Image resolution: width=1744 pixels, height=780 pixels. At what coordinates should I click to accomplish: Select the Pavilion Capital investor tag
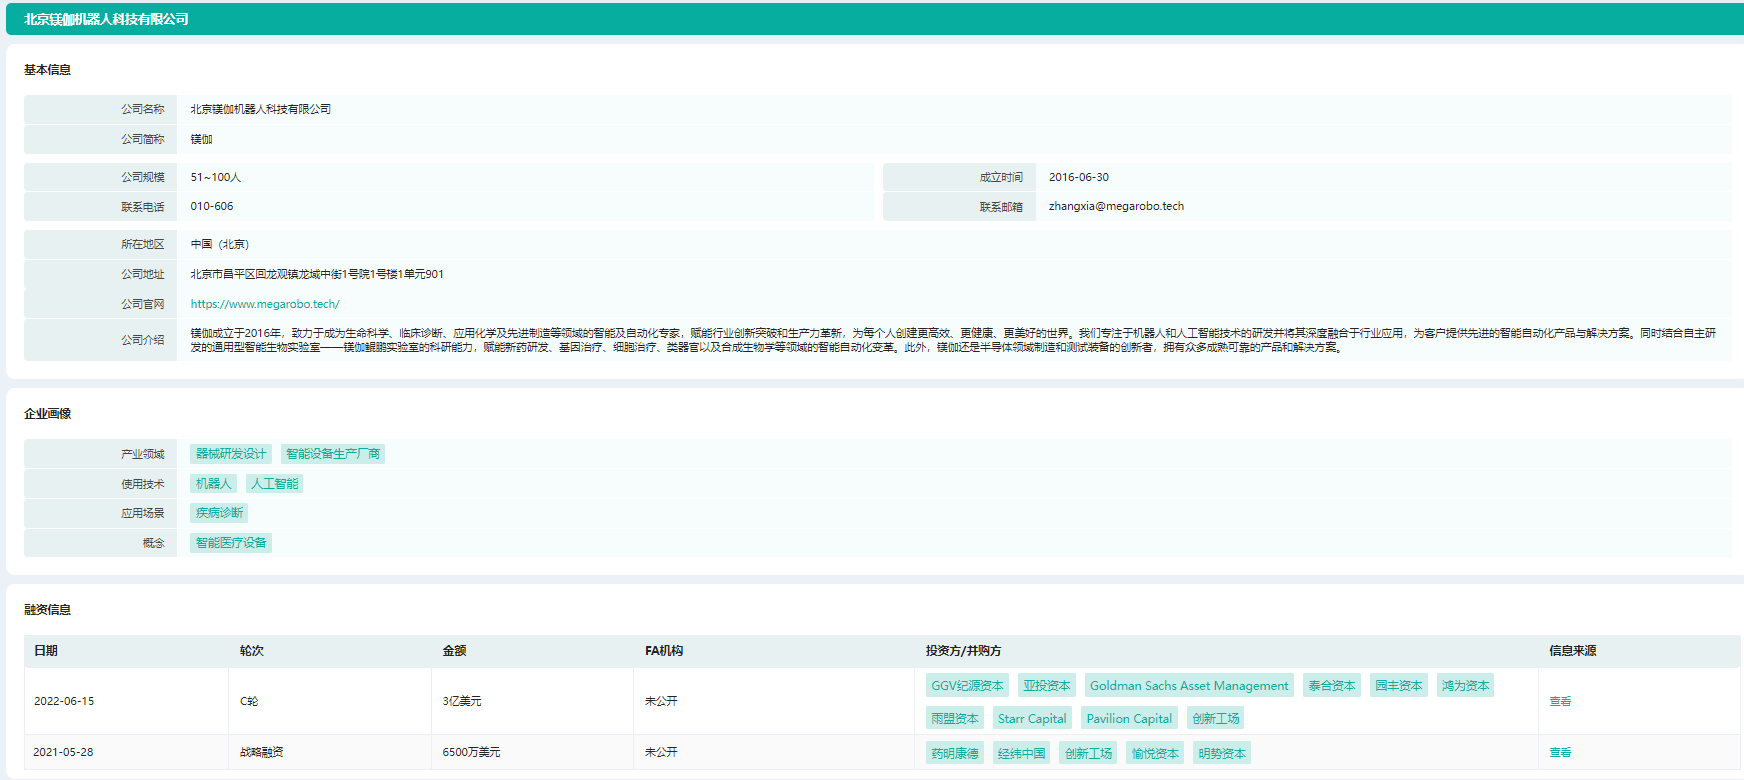coord(1129,719)
